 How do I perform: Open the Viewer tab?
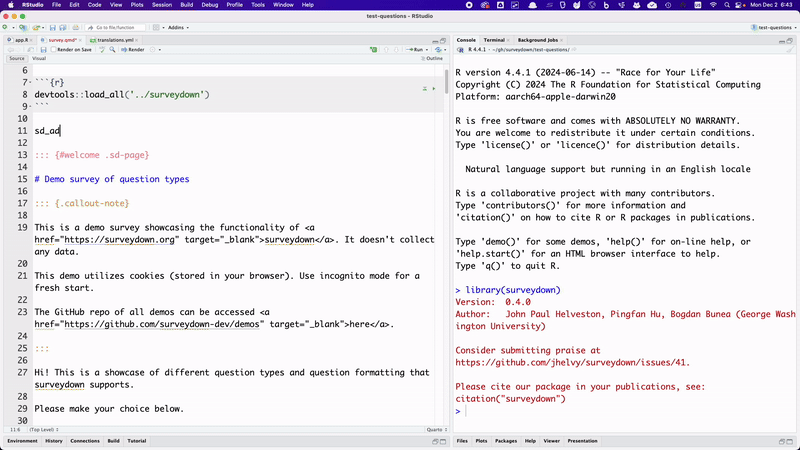(552, 441)
